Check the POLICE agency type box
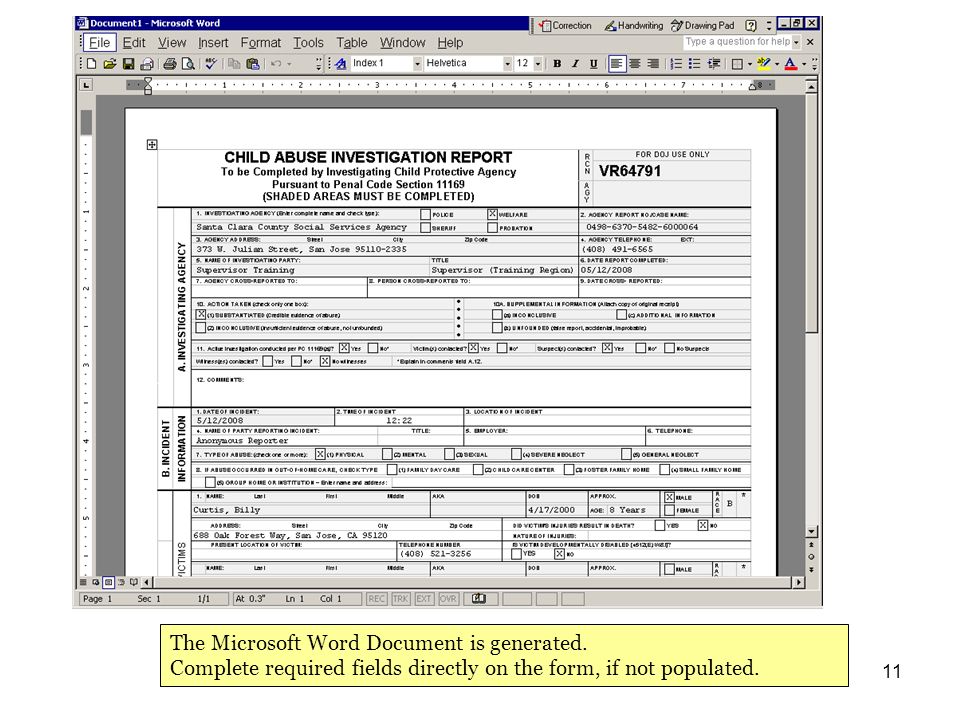 (x=426, y=214)
